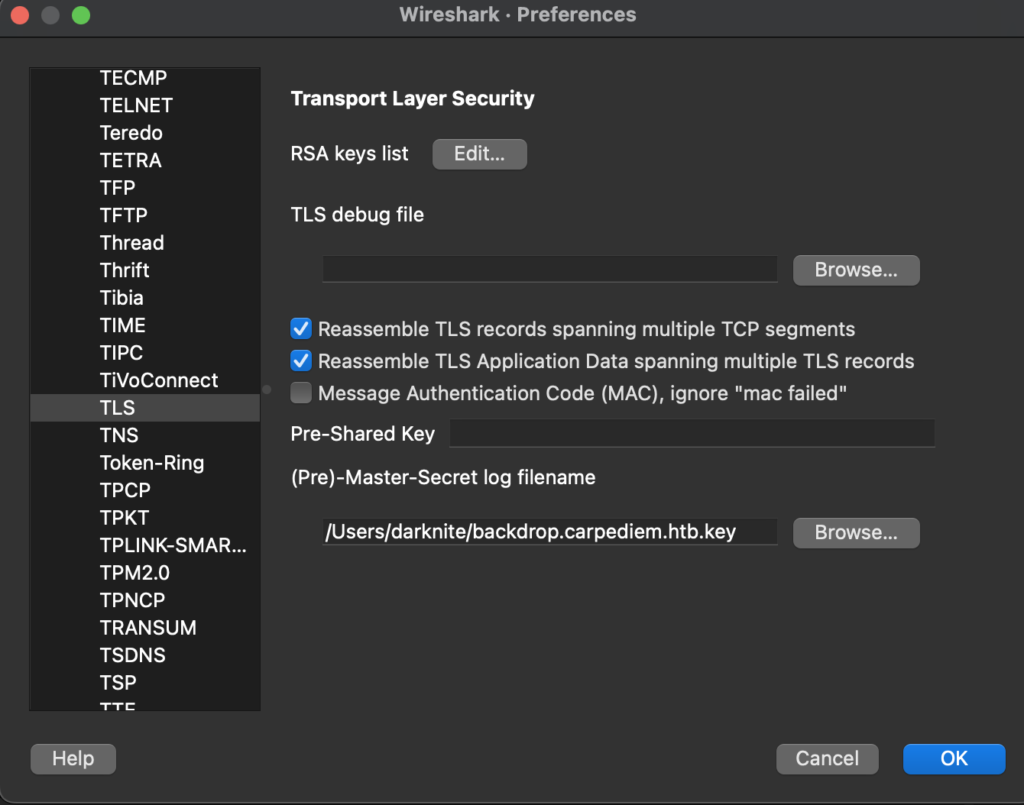This screenshot has height=805, width=1024.
Task: Pick Token-Ring from the protocol list
Action: (151, 463)
